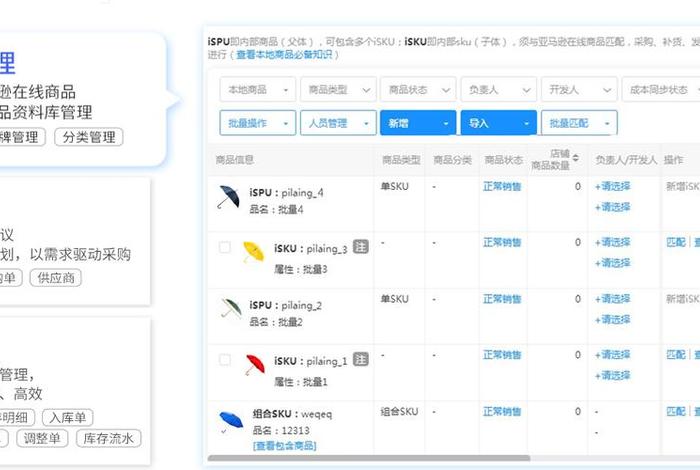Tick the checkbox for iSKU pilaing_1
The image size is (700, 470).
click(225, 359)
